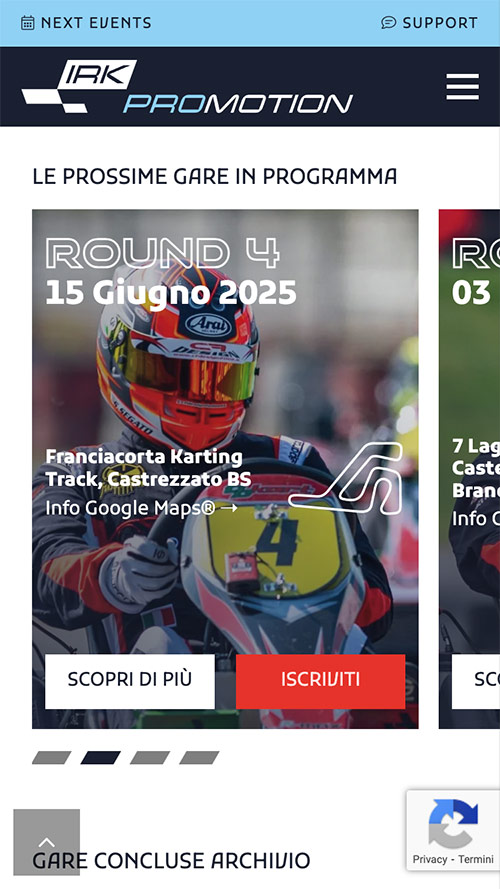This screenshot has height=889, width=500.
Task: Click Scopri di più for Round 4
Action: click(x=130, y=681)
